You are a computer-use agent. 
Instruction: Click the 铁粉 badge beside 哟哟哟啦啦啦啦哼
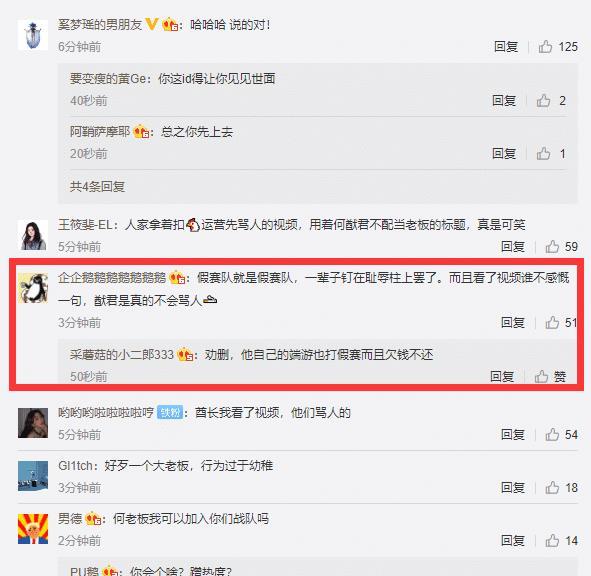point(170,412)
